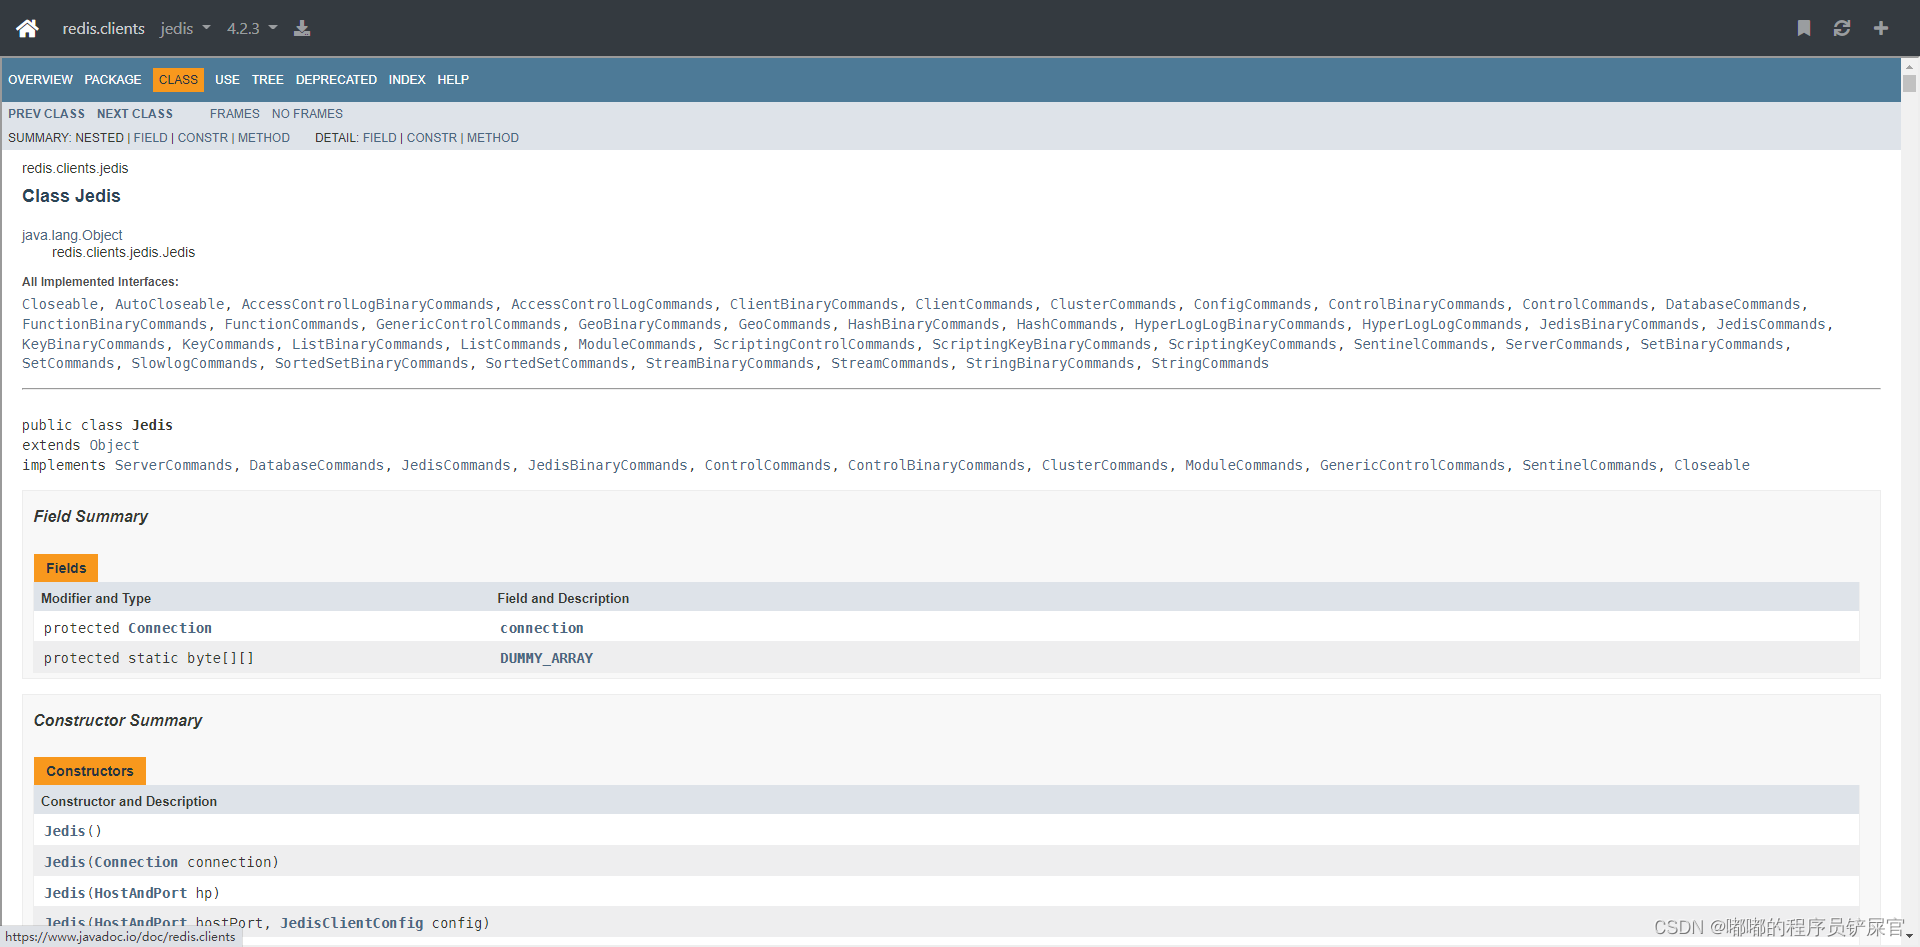Open SetCommands interface link
1920x947 pixels.
[x=68, y=364]
